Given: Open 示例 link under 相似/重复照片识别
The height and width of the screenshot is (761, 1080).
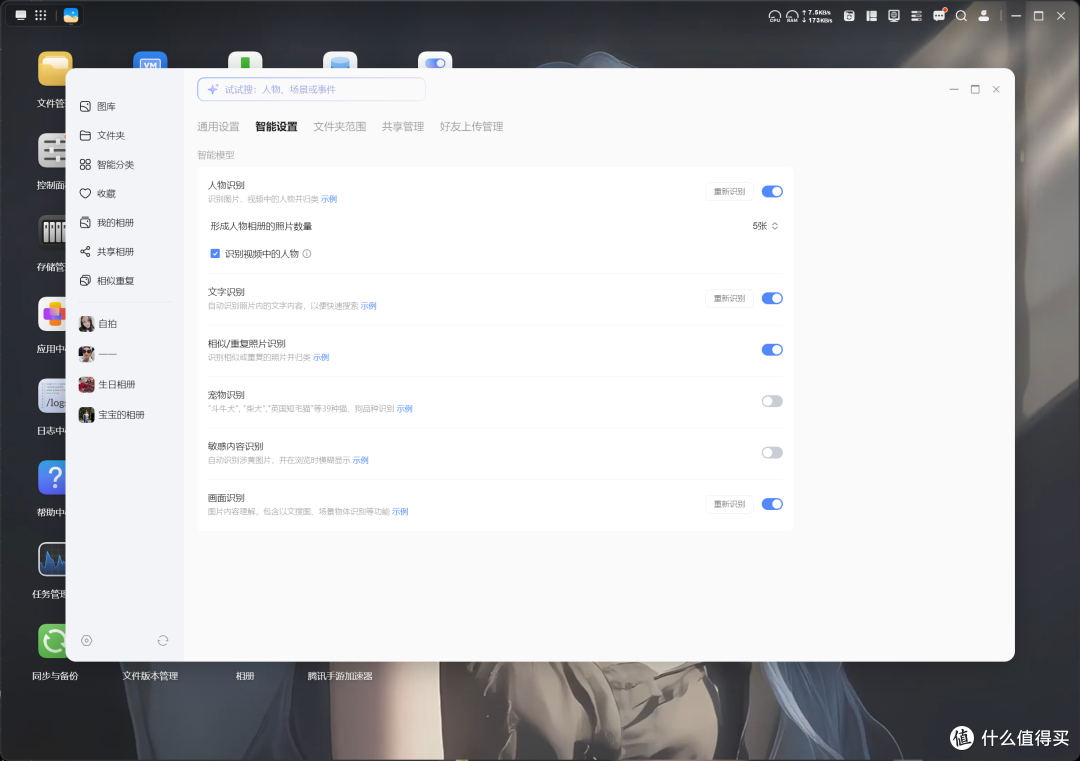Looking at the screenshot, I should pos(321,357).
